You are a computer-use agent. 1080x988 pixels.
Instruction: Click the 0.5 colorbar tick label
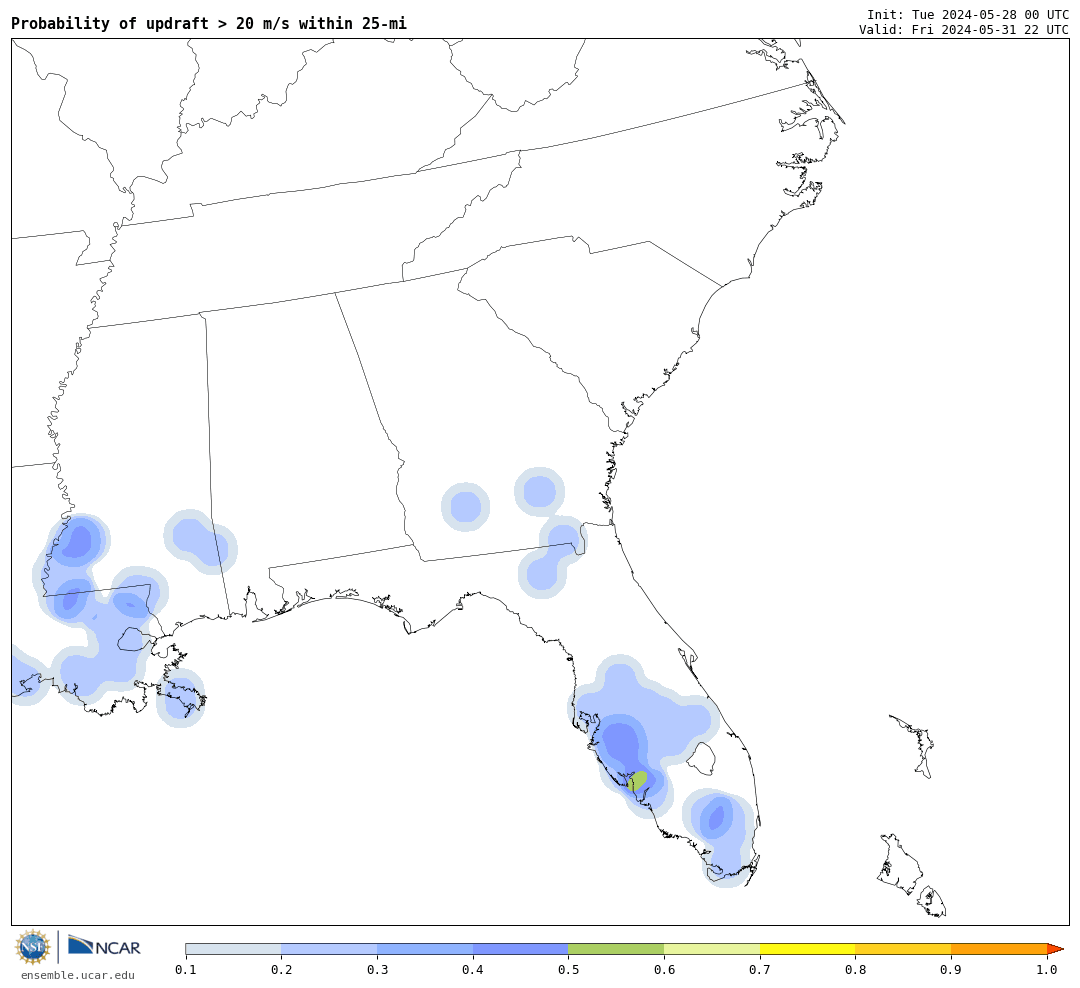click(568, 969)
